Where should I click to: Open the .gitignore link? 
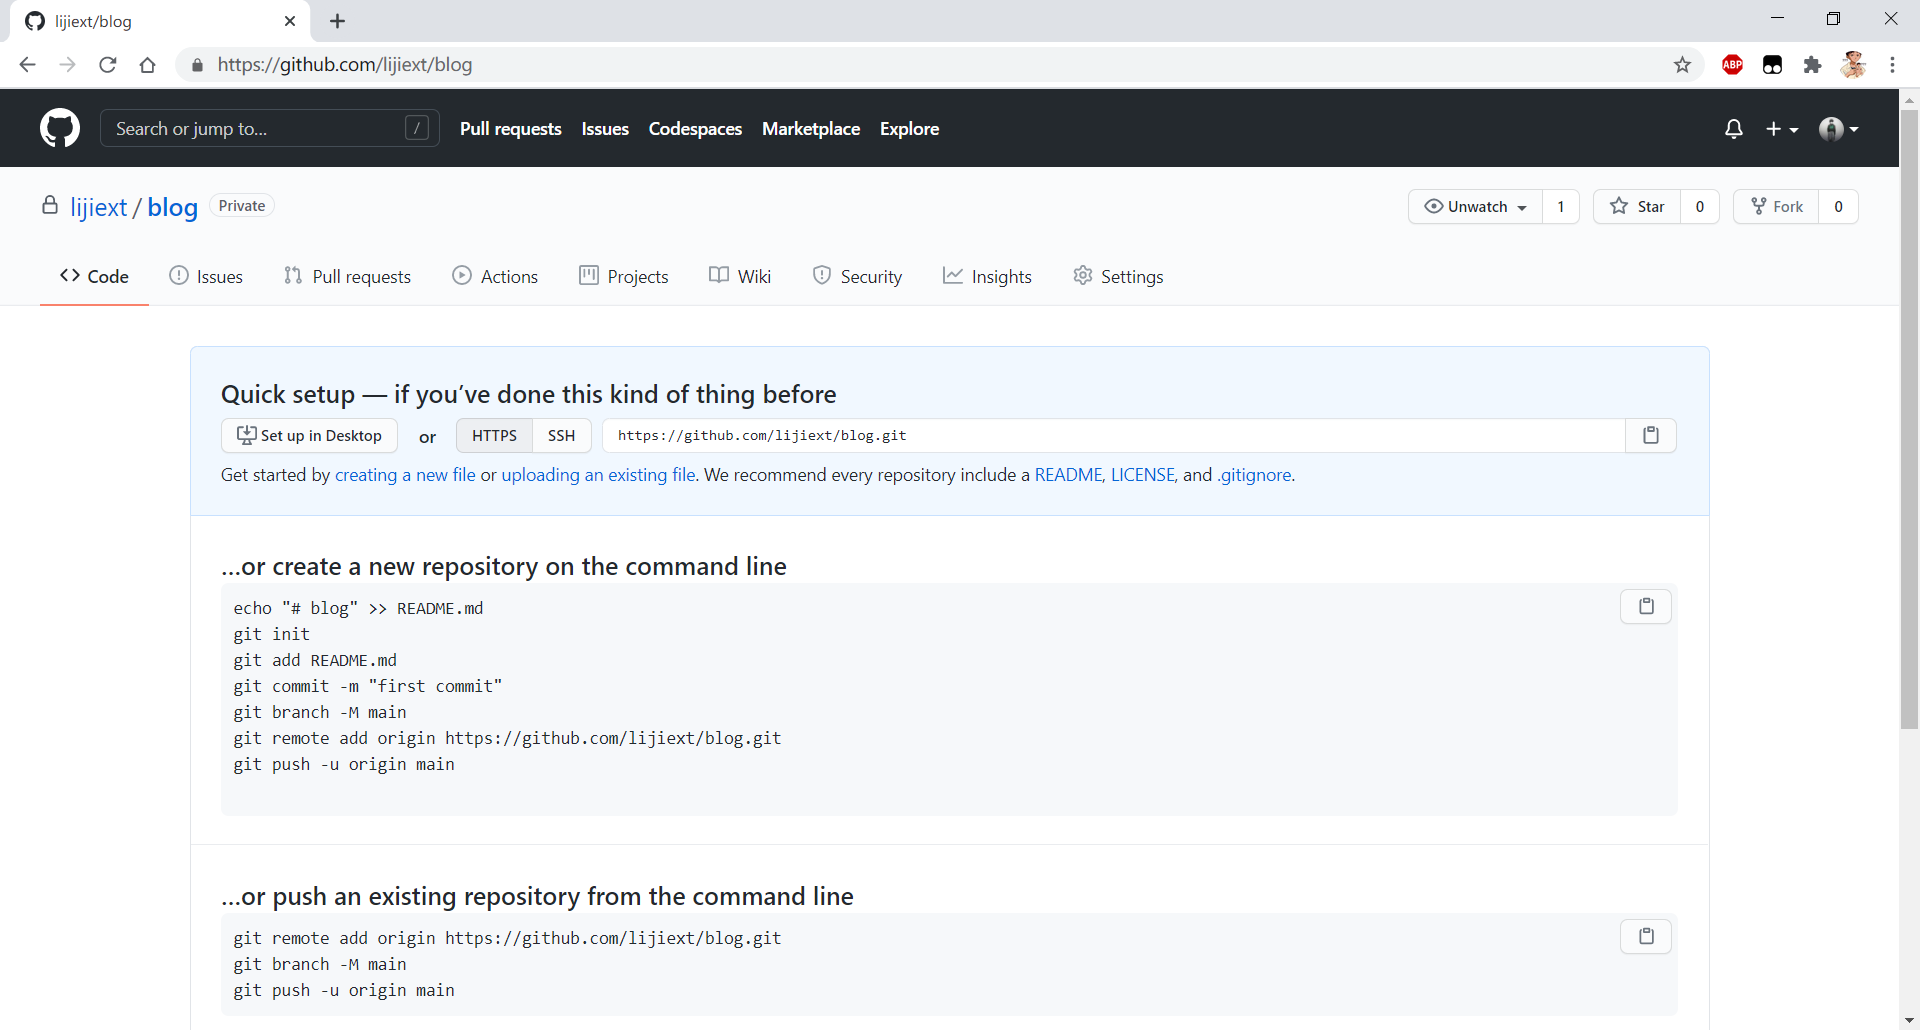pos(1254,475)
